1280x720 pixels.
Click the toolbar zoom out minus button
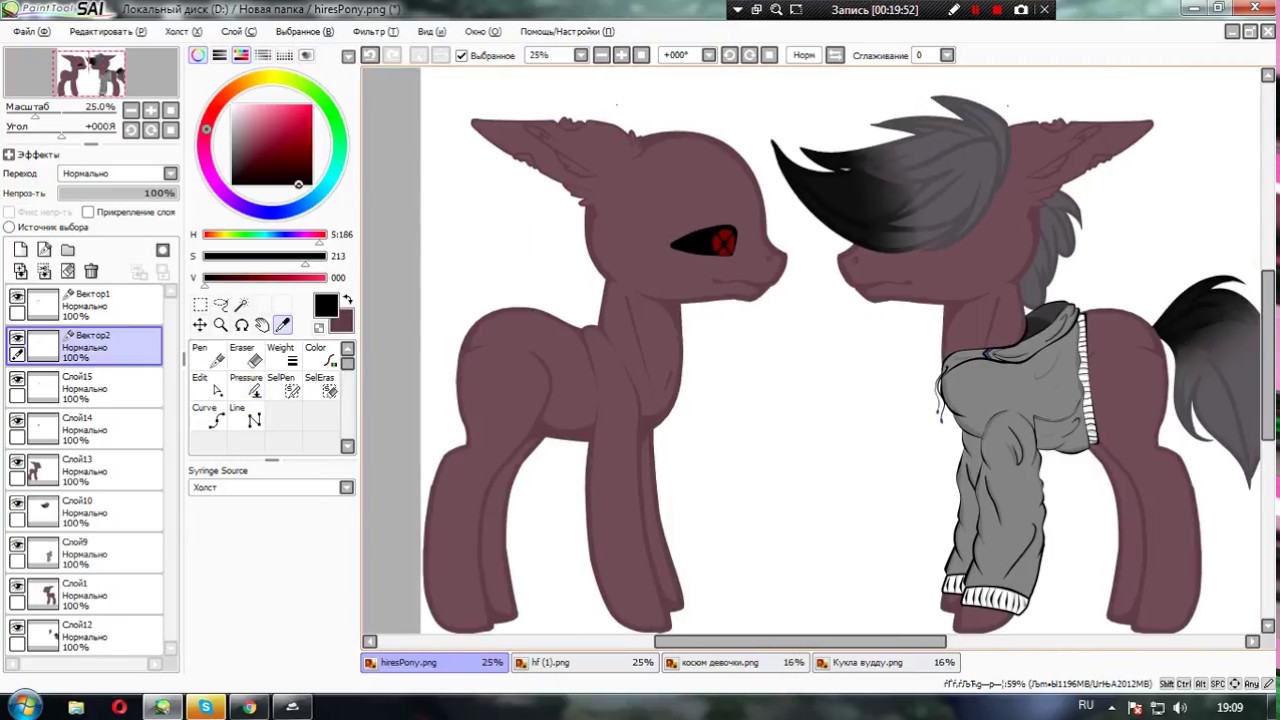pyautogui.click(x=602, y=55)
